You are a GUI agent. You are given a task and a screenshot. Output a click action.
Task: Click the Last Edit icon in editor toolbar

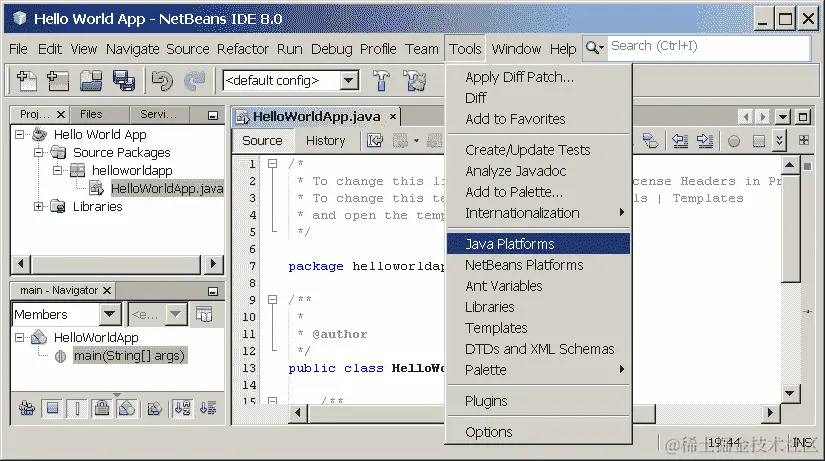pyautogui.click(x=375, y=141)
